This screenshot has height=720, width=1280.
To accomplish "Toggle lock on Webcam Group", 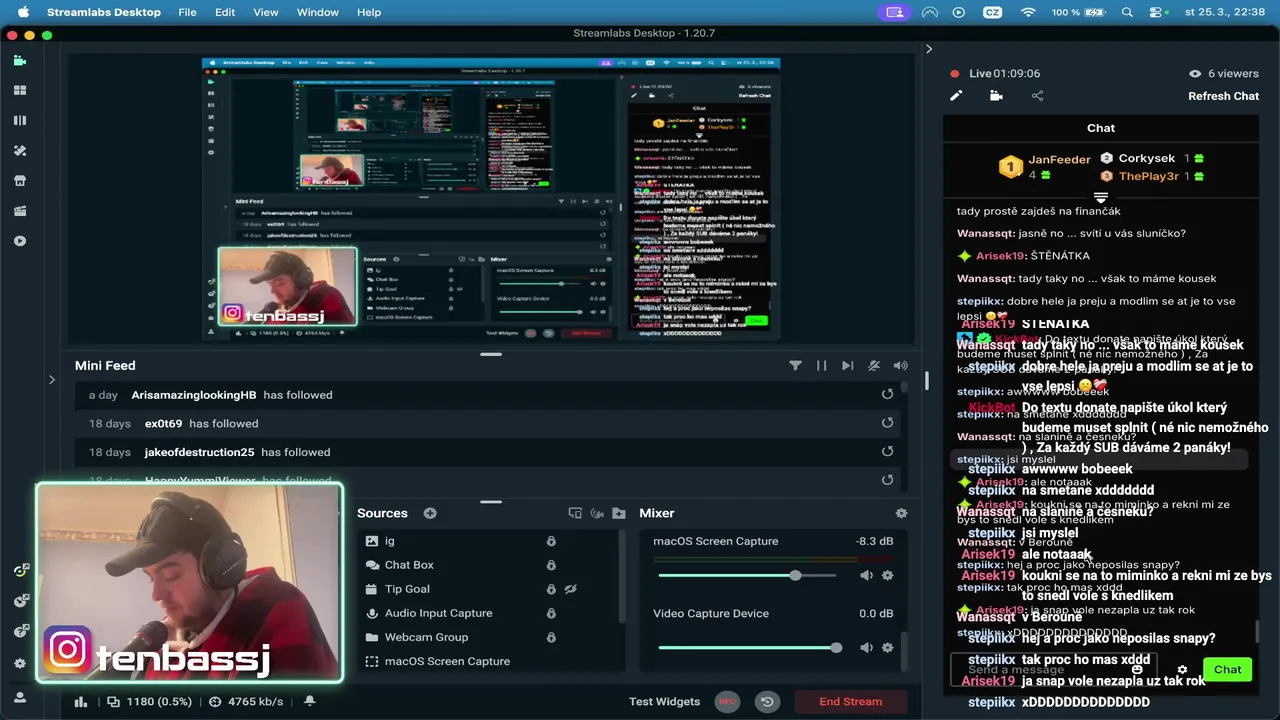I will pyautogui.click(x=551, y=637).
